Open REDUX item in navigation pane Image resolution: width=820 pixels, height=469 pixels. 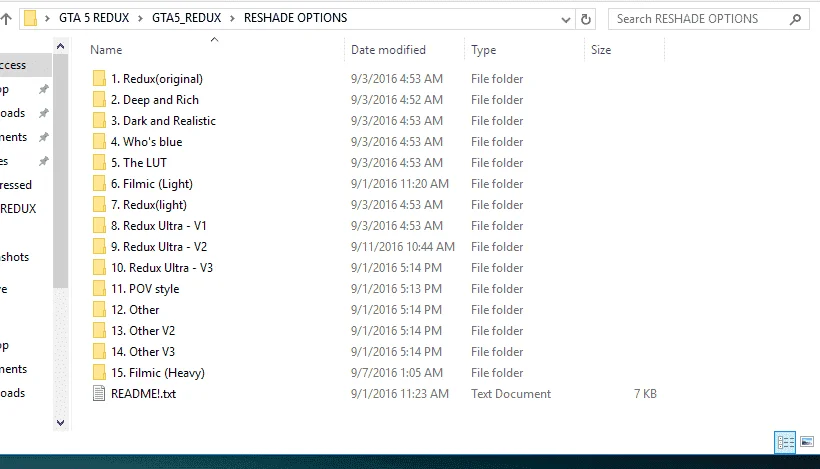18,209
